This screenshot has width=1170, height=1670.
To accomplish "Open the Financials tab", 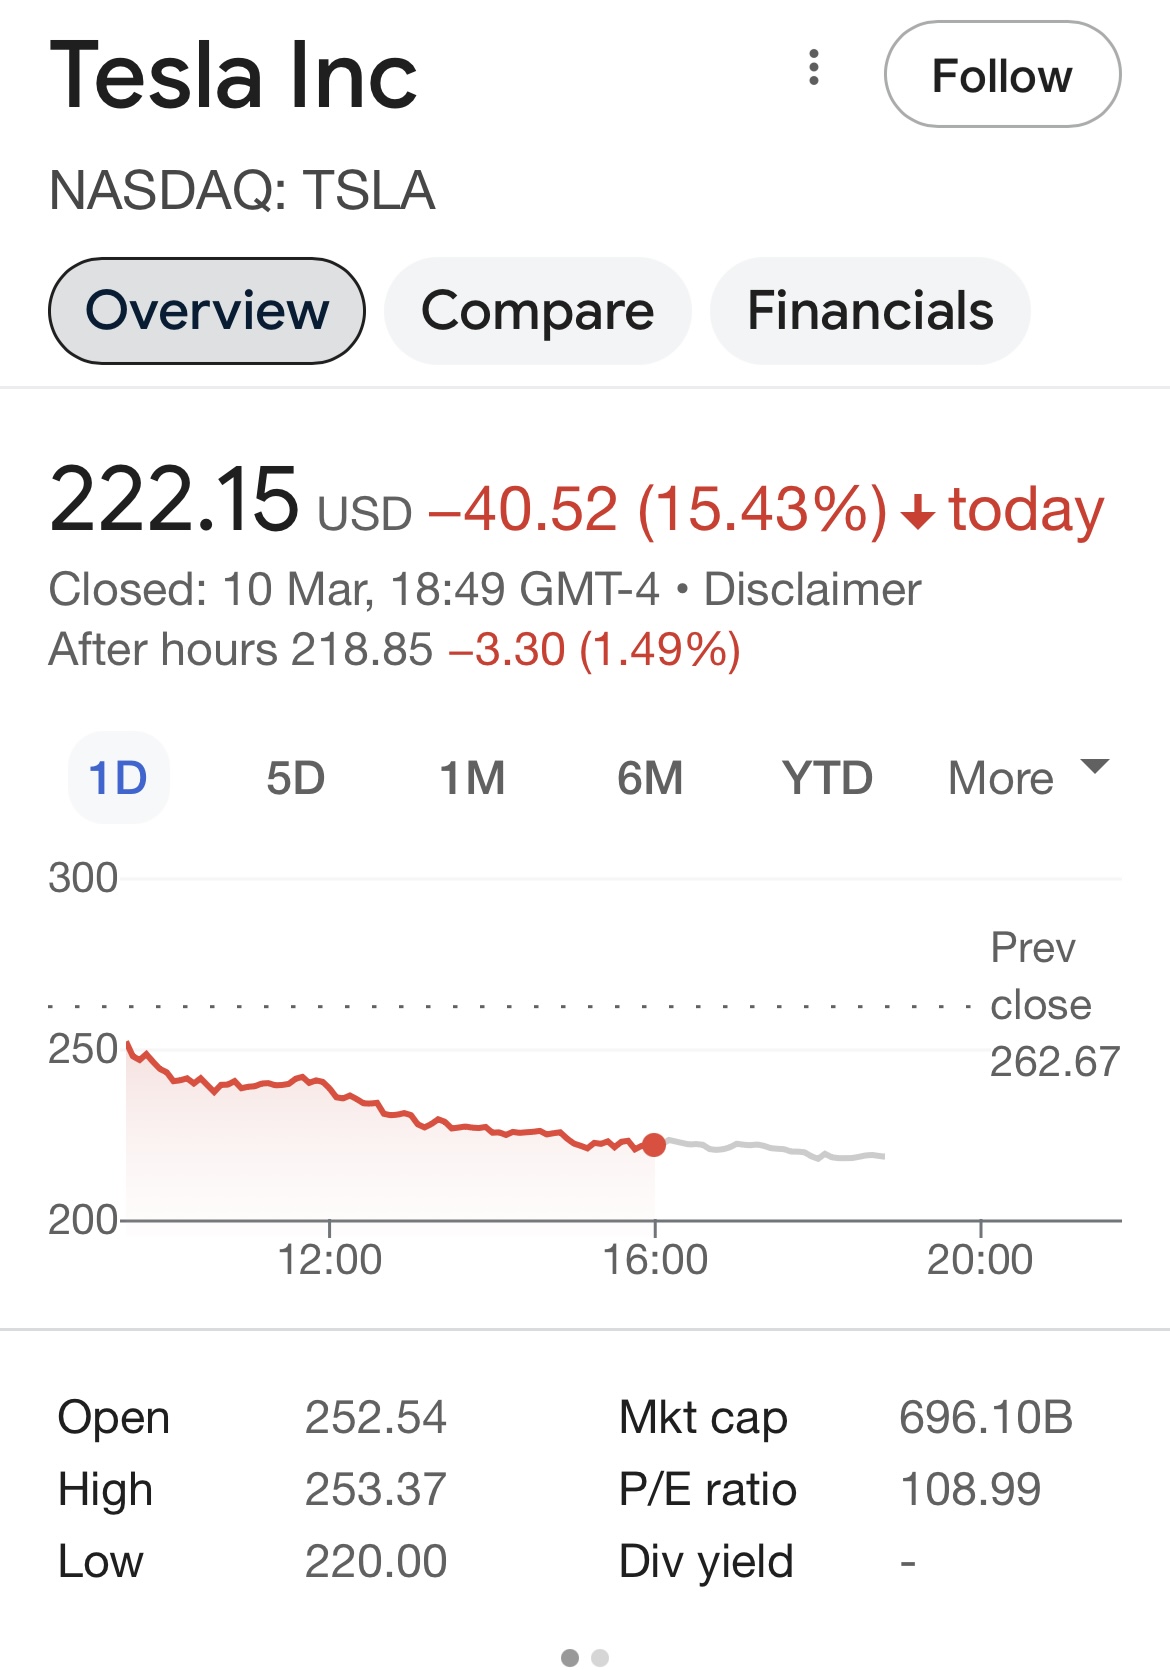I will pos(869,311).
